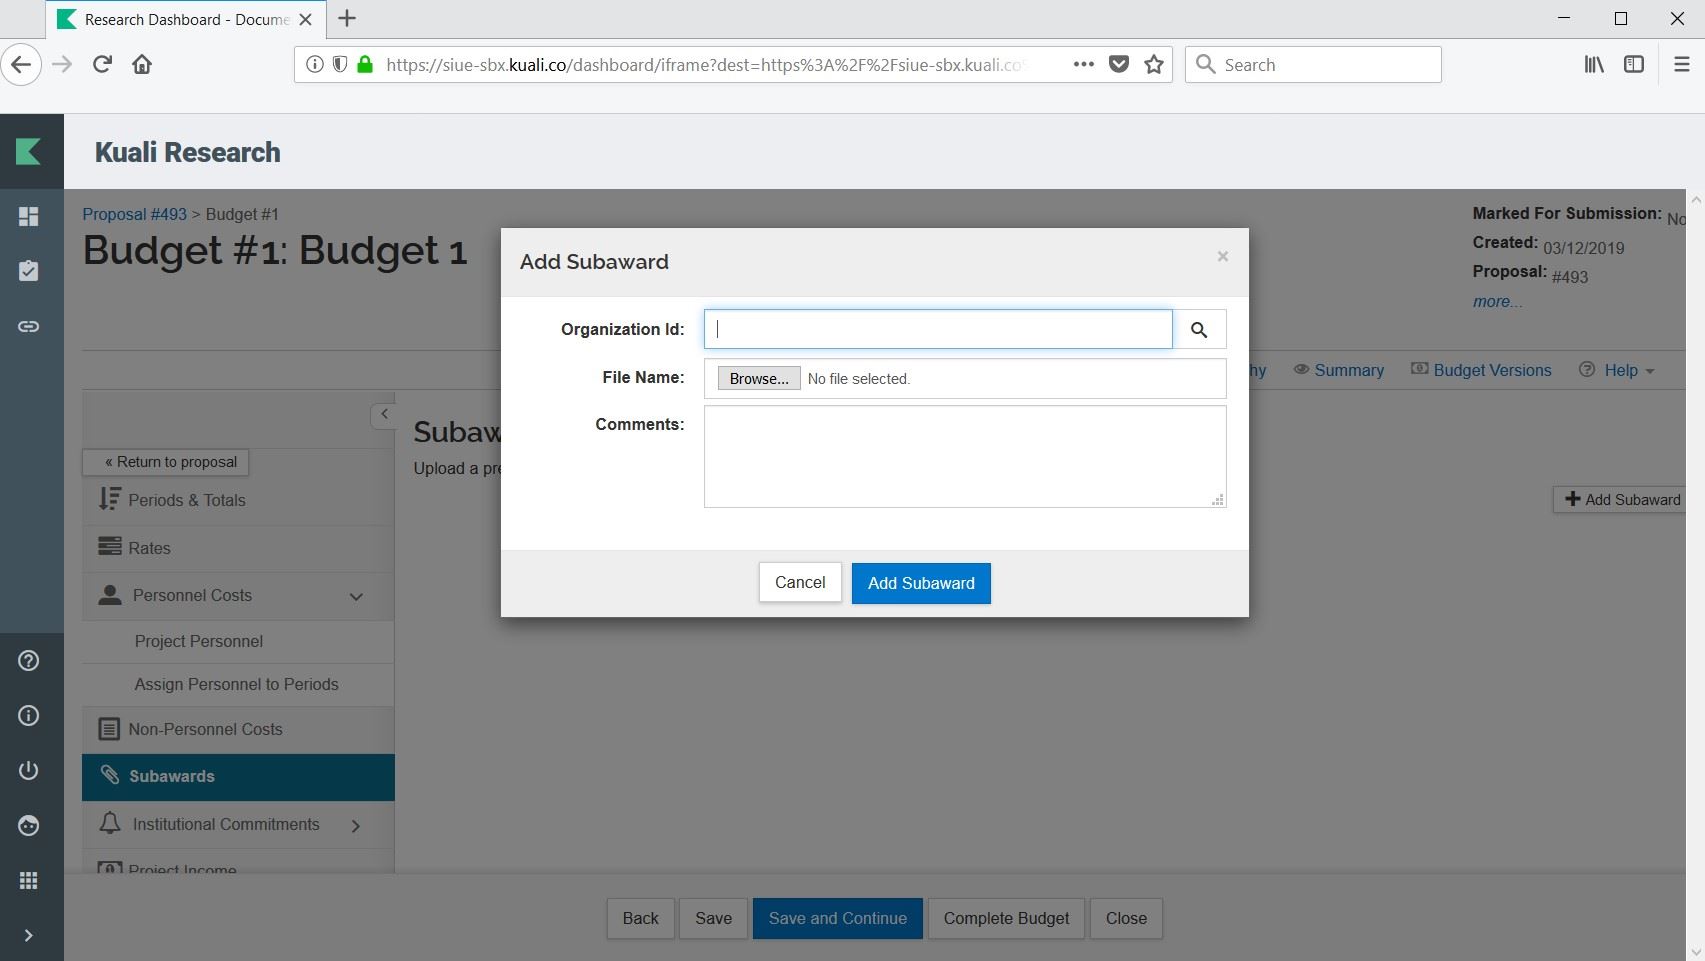1705x961 pixels.
Task: Click the clipboard checkmark sidebar icon
Action: point(29,271)
